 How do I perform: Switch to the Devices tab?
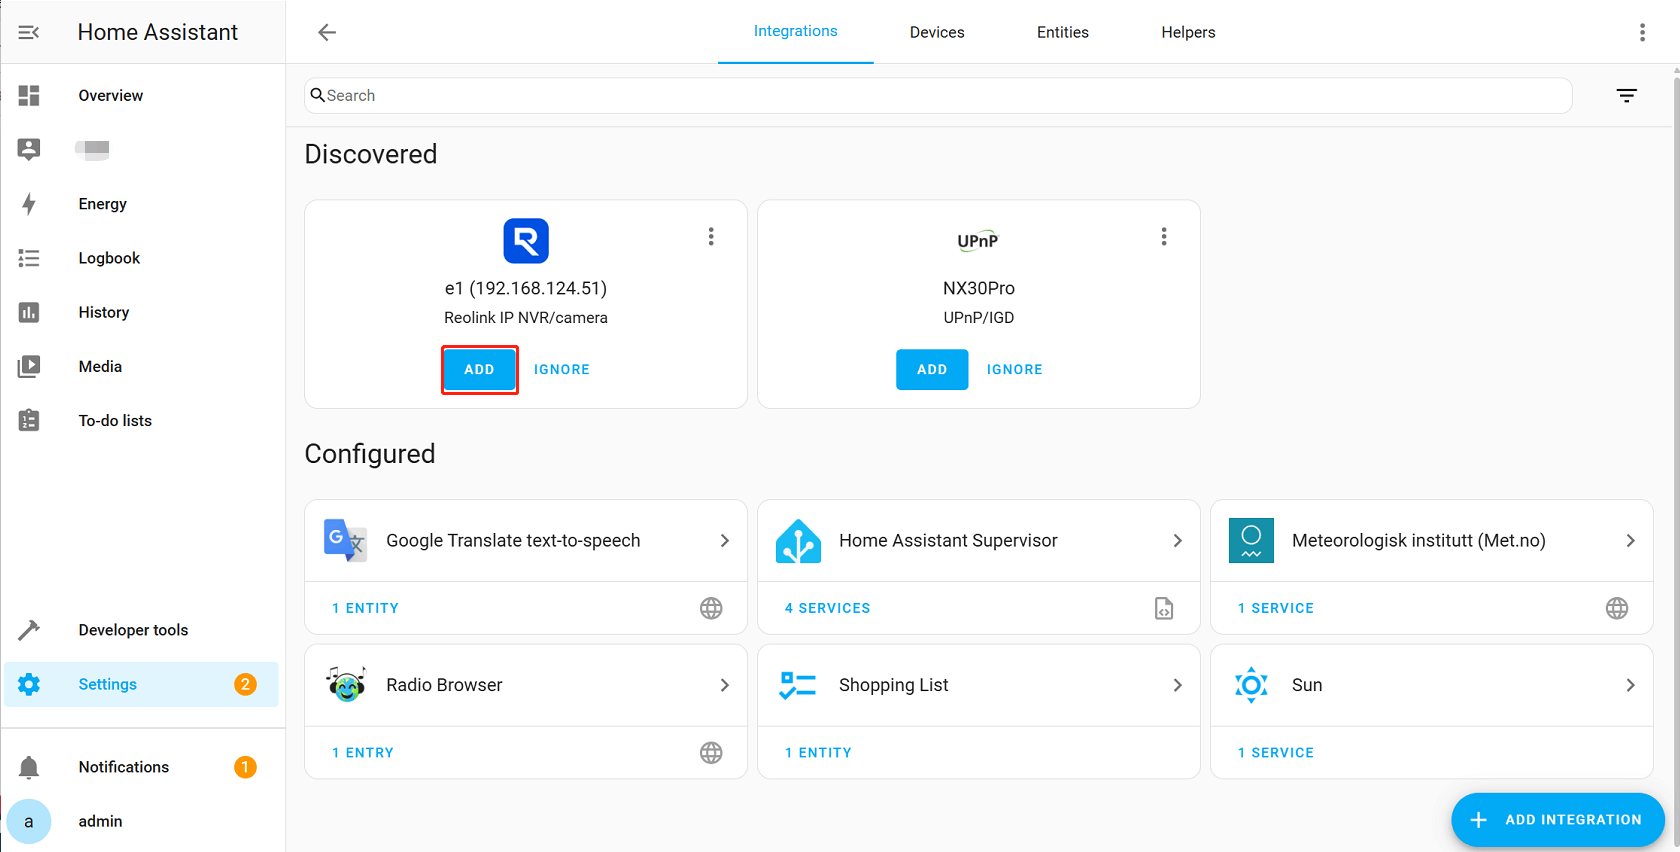937,32
